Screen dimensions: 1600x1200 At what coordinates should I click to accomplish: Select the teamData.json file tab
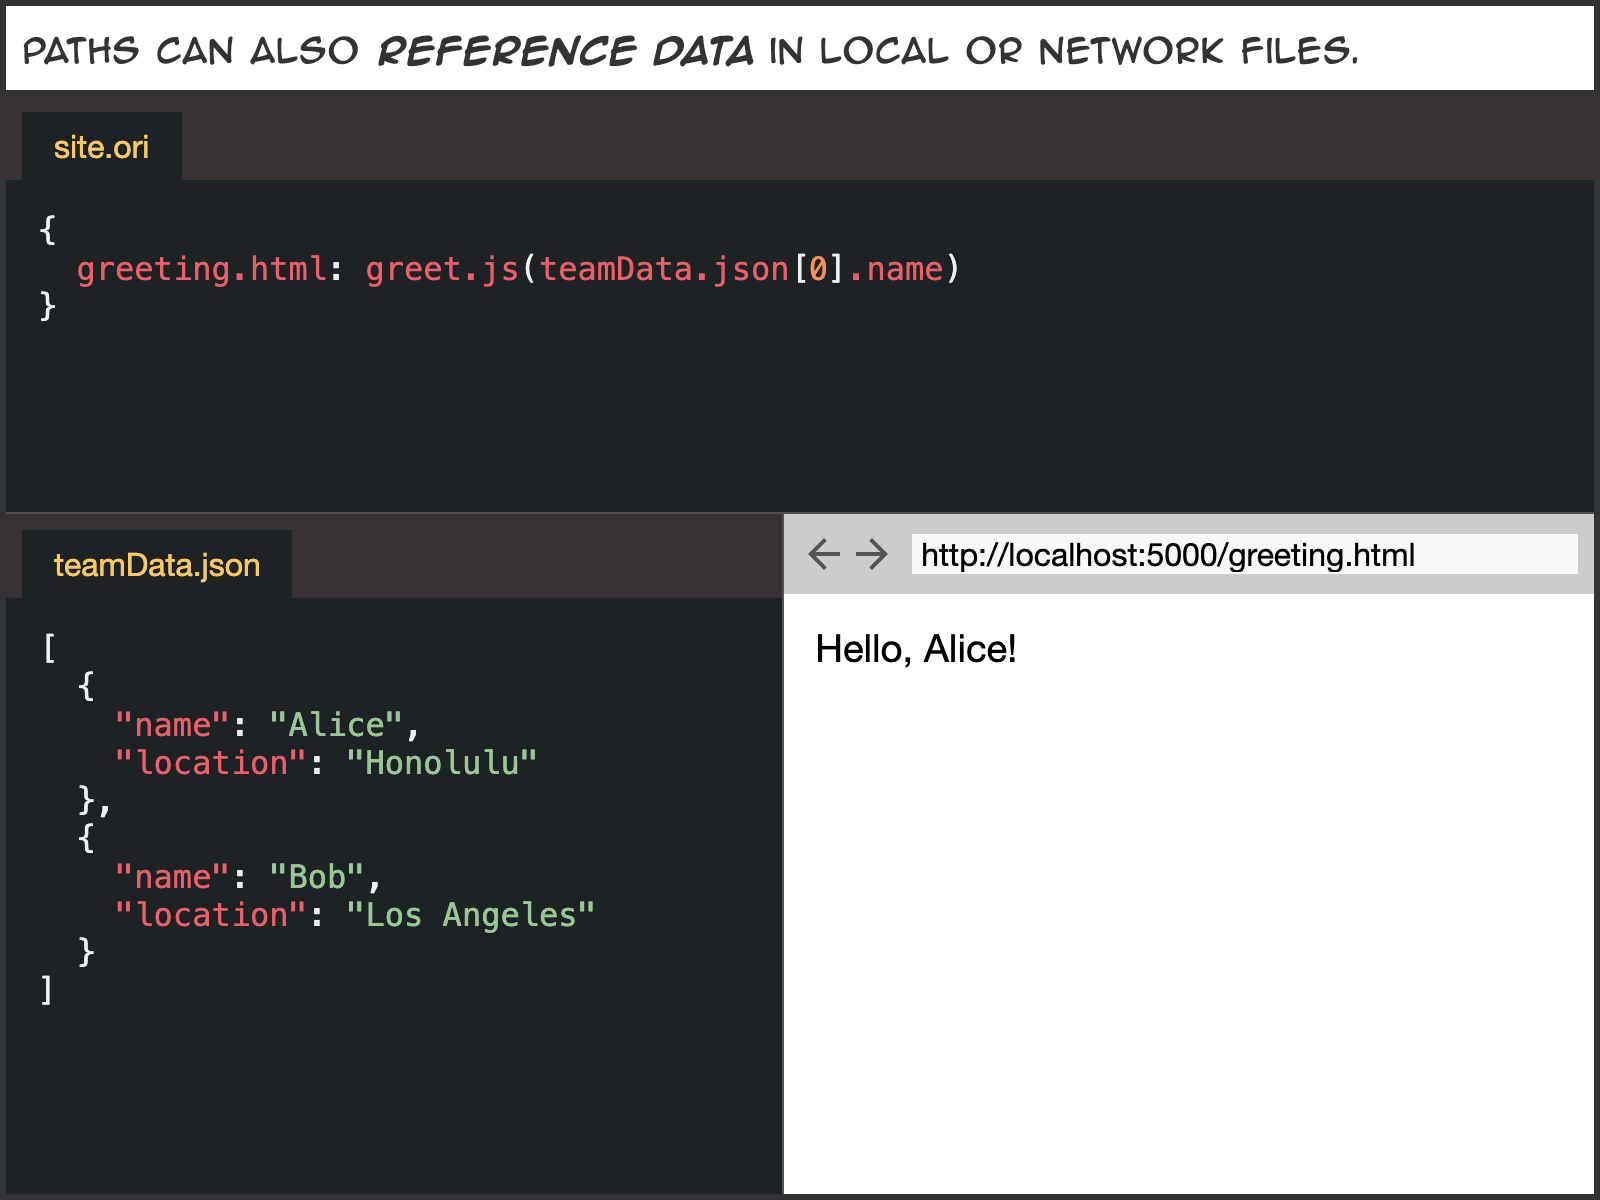(x=157, y=565)
